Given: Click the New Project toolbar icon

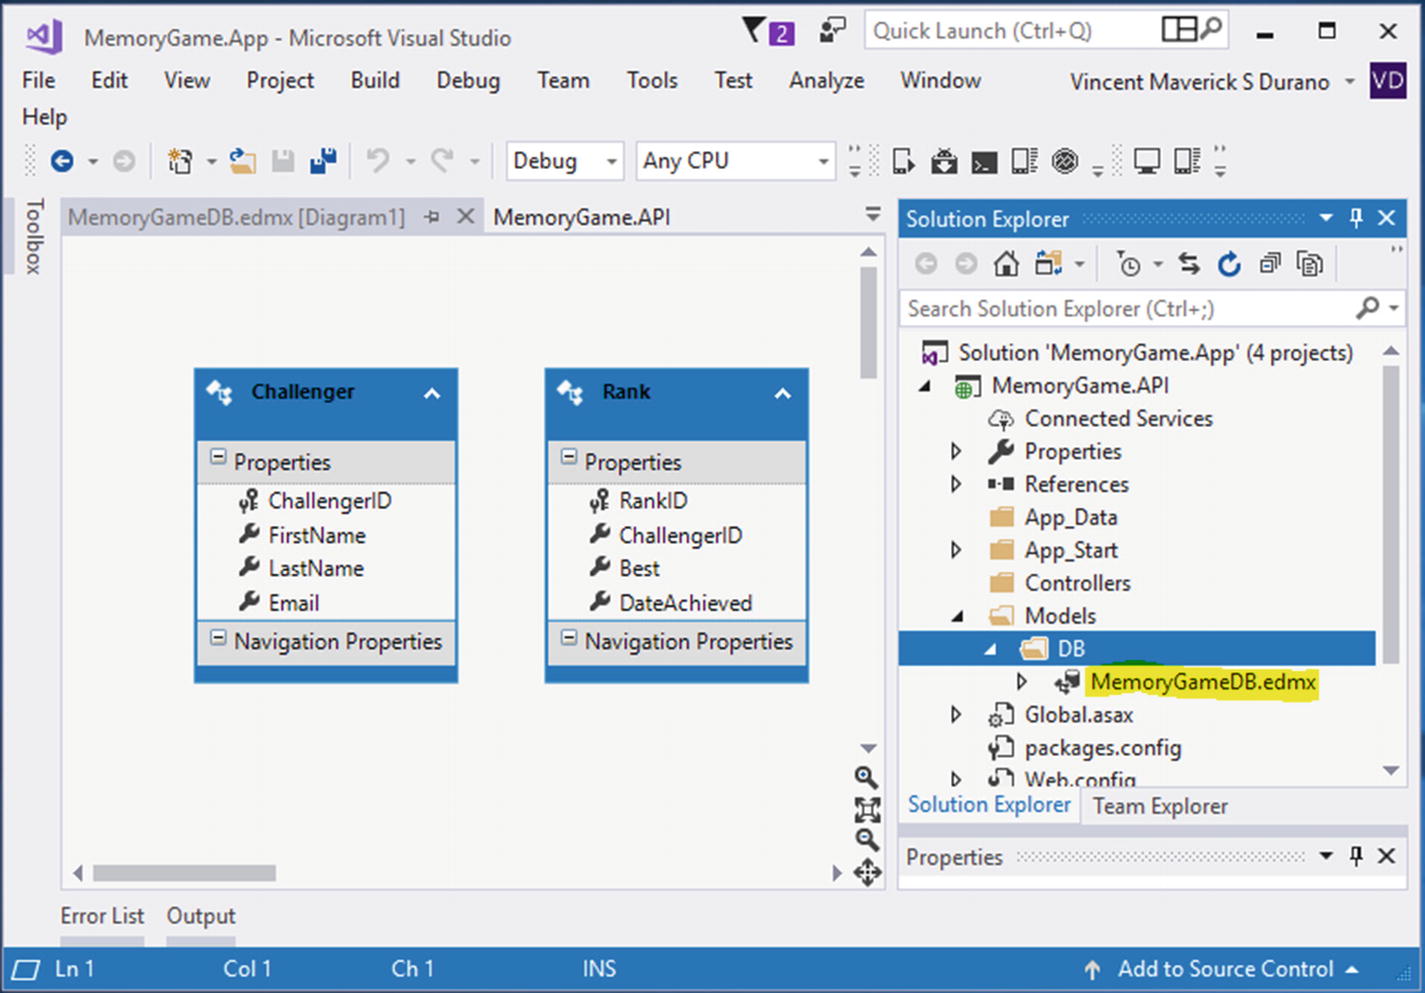Looking at the screenshot, I should click(180, 161).
